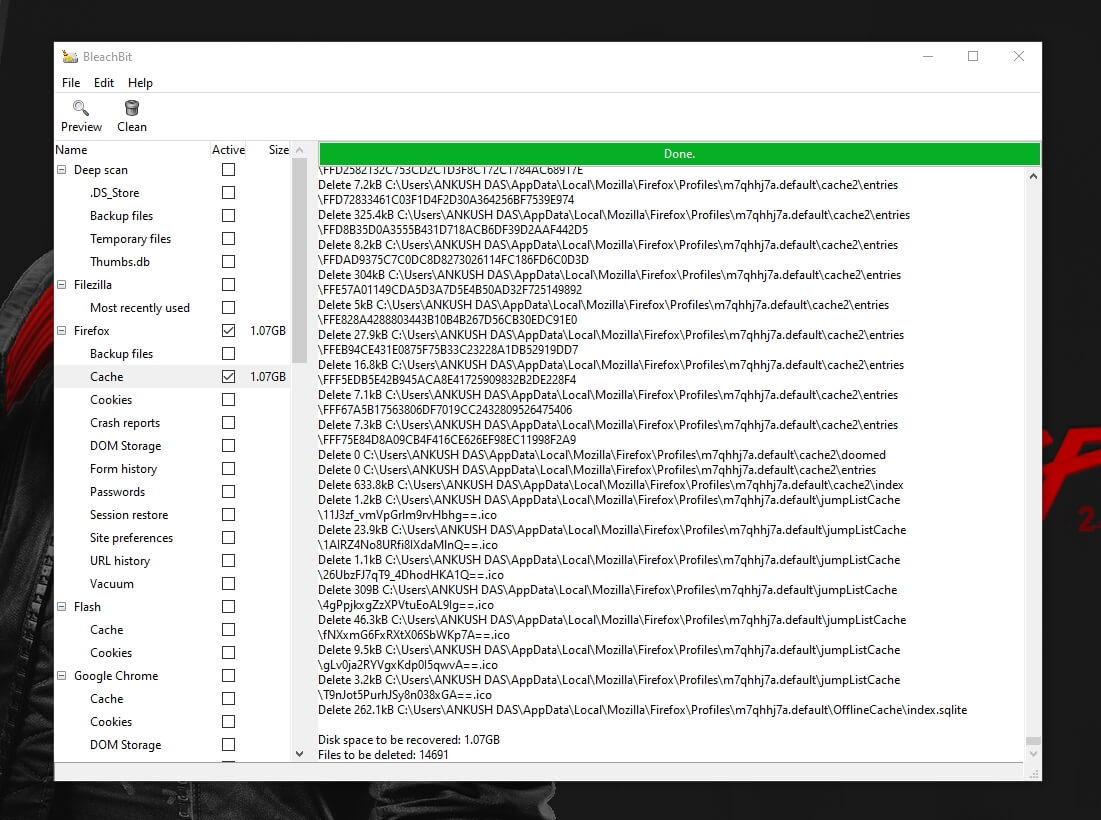The height and width of the screenshot is (820, 1101).
Task: Select the Google Chrome tree row
Action: click(x=172, y=675)
